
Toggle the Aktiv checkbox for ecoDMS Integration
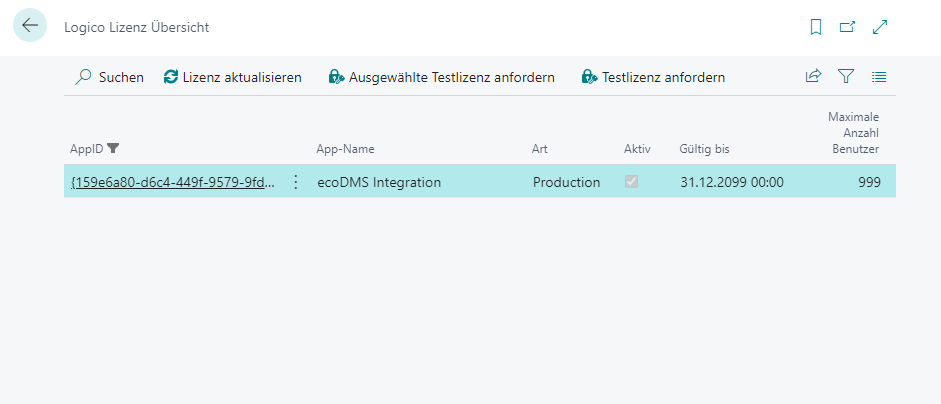click(x=631, y=181)
